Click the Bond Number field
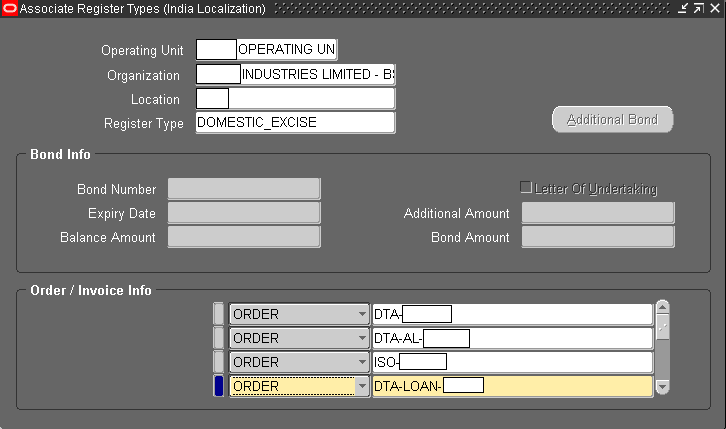726x429 pixels. [x=244, y=189]
